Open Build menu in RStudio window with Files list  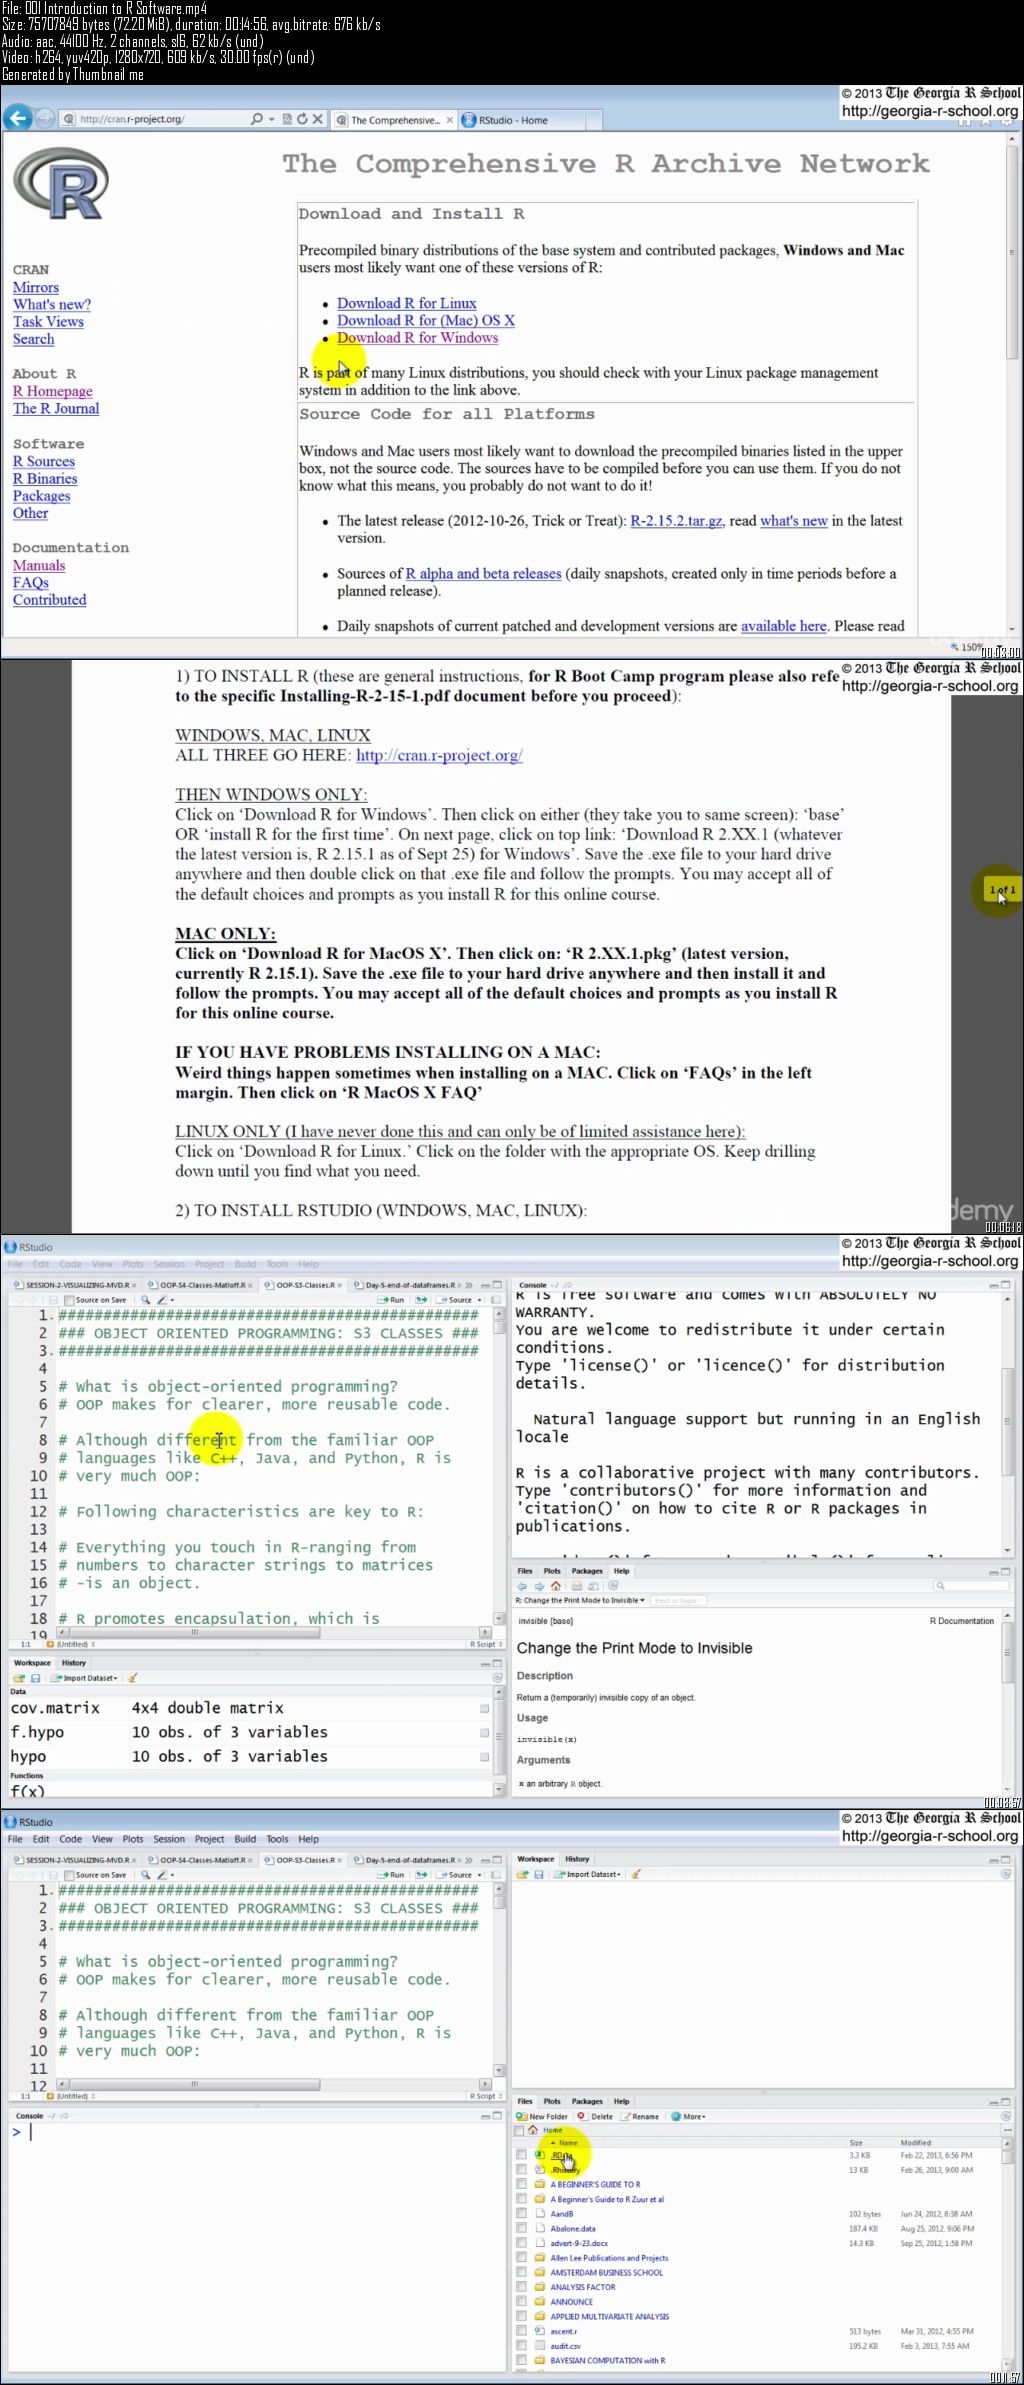pos(245,1839)
